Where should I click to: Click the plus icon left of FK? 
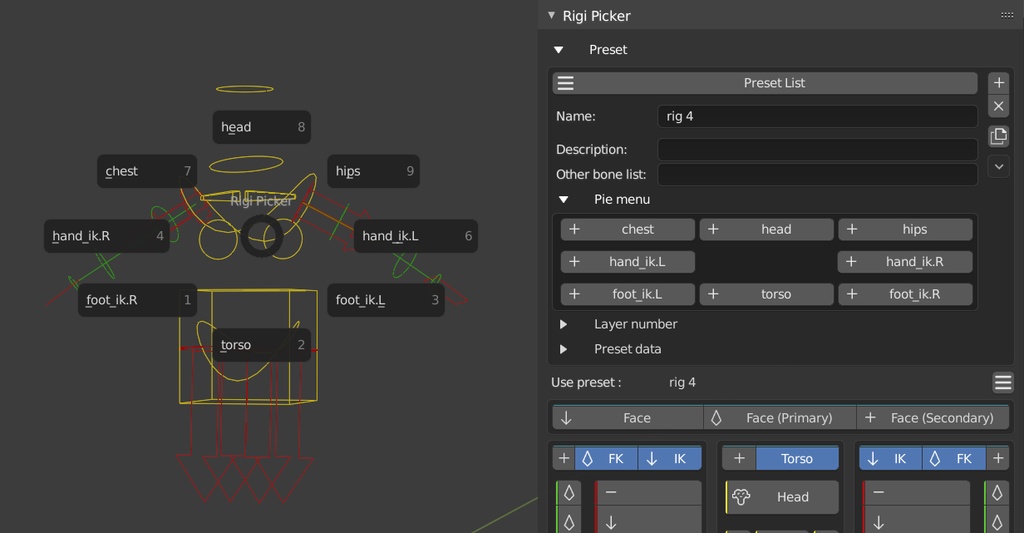[x=564, y=459]
